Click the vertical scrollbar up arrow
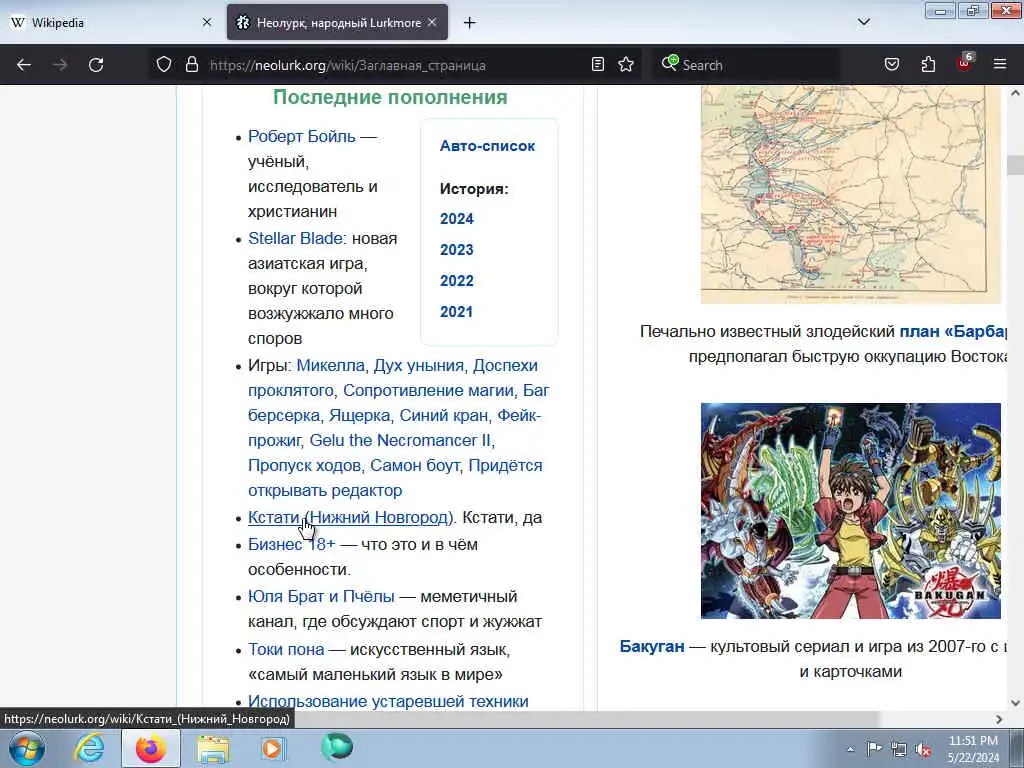1024x768 pixels. [1015, 93]
